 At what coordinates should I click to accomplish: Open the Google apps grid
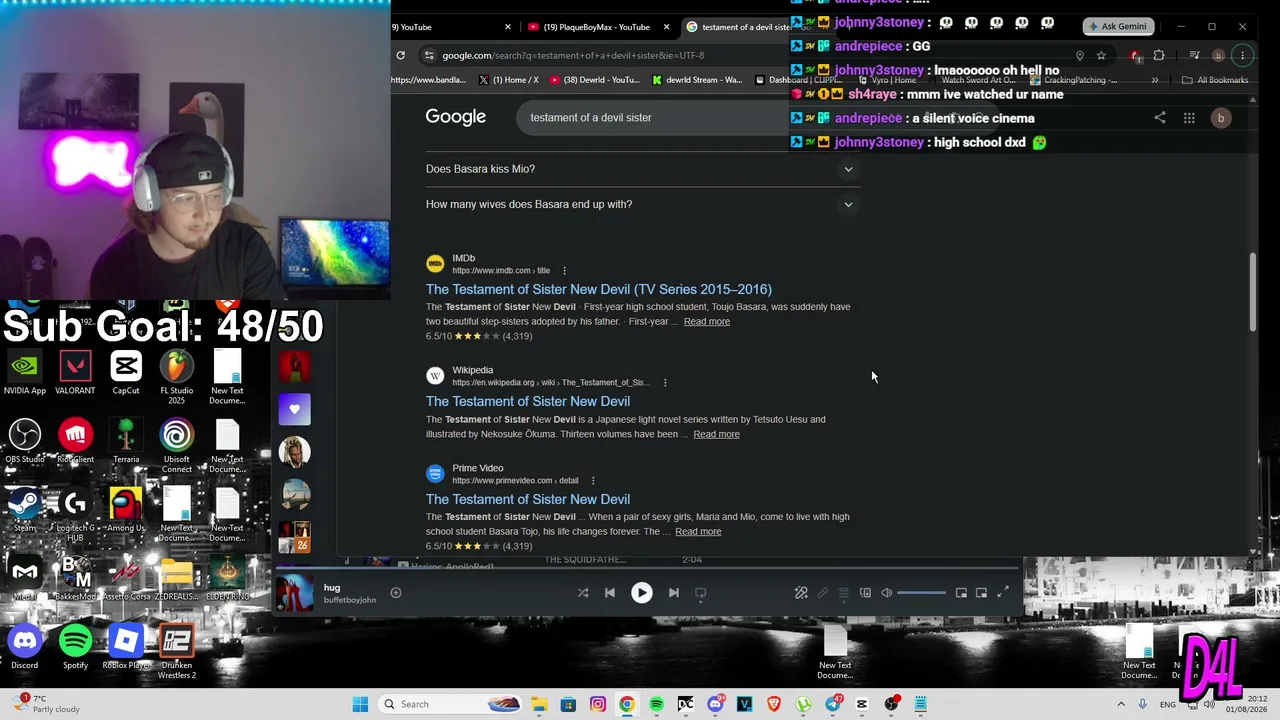[x=1189, y=118]
